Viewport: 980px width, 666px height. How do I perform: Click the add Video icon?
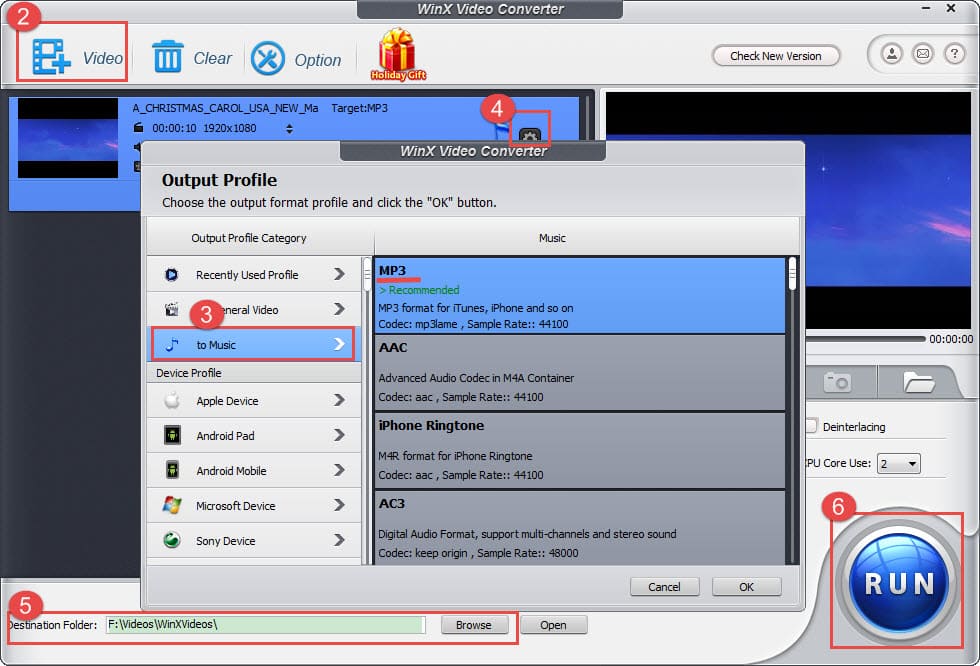point(50,57)
